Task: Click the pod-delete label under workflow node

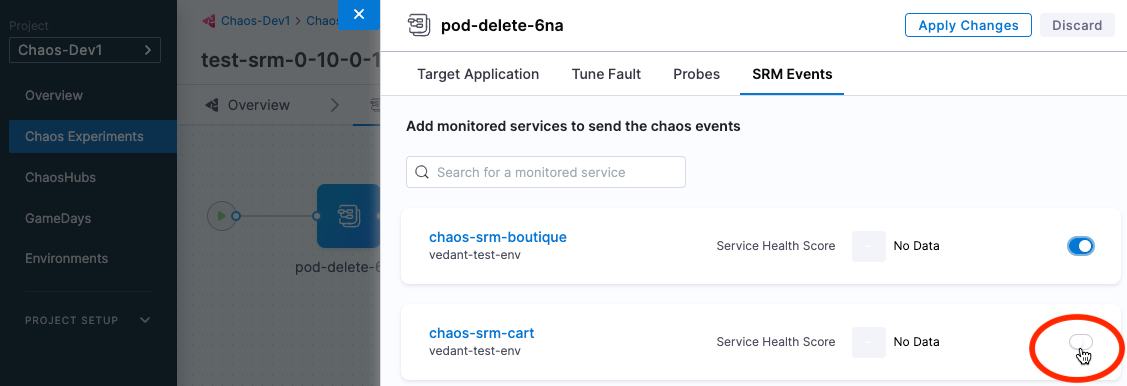Action: 338,268
